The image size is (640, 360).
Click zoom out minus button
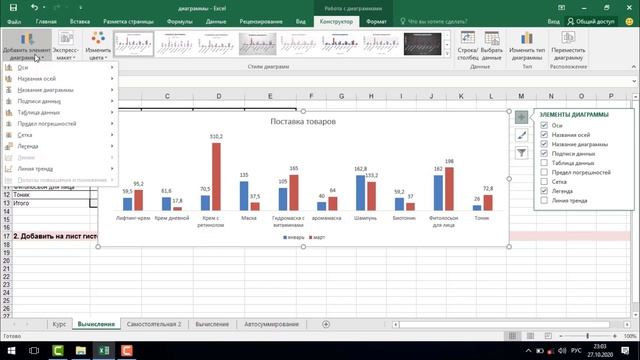tap(561, 336)
